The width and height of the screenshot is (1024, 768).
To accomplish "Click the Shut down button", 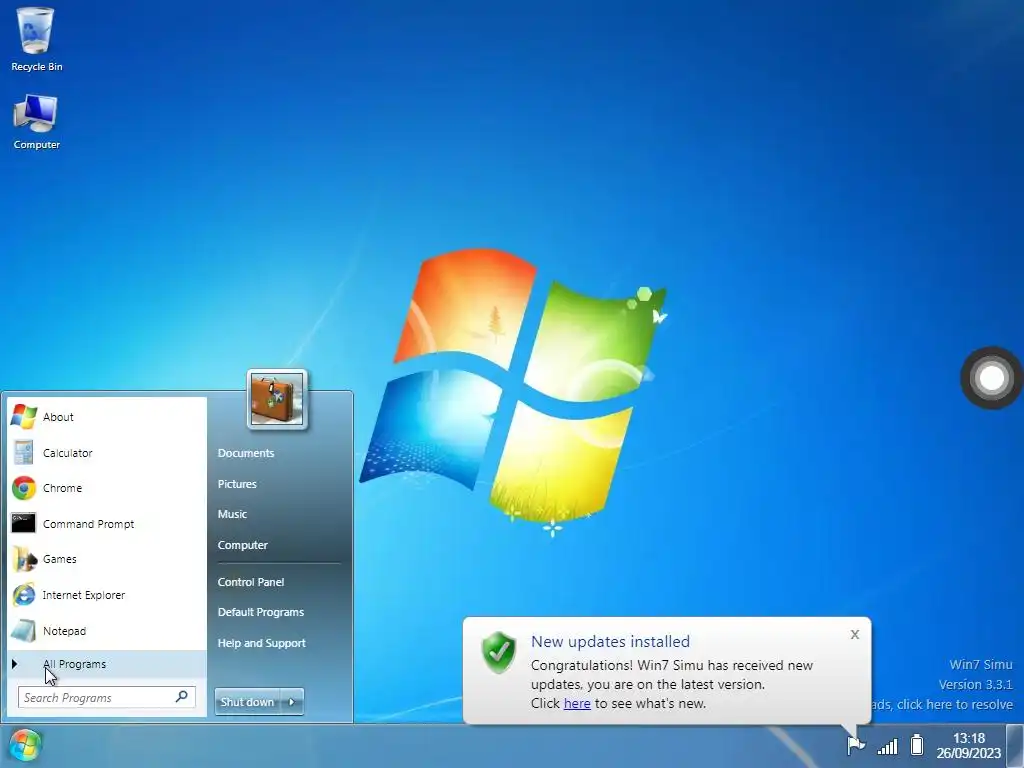I will (x=248, y=702).
